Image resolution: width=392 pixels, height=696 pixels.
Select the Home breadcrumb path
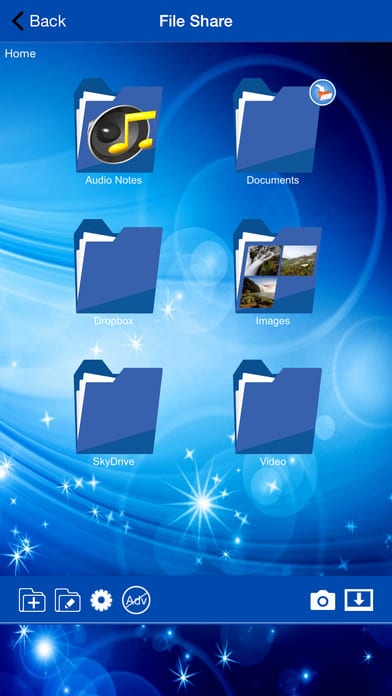tap(20, 54)
